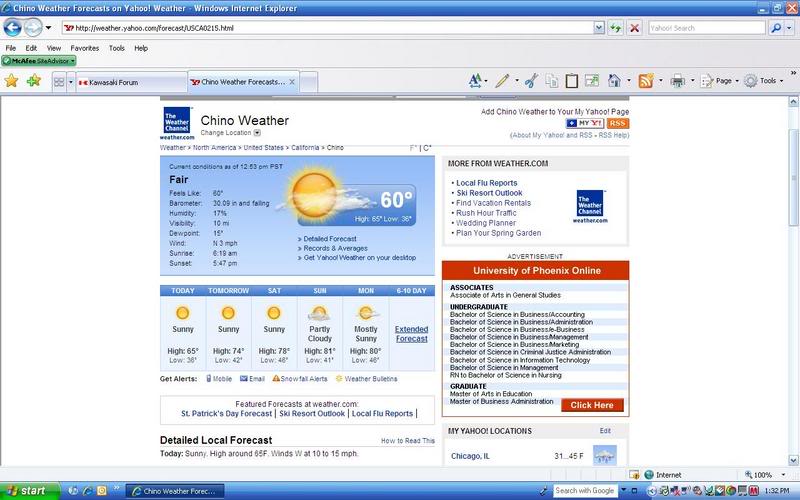Open Records & Averages link
Screen dimensions: 800x500
[335, 248]
